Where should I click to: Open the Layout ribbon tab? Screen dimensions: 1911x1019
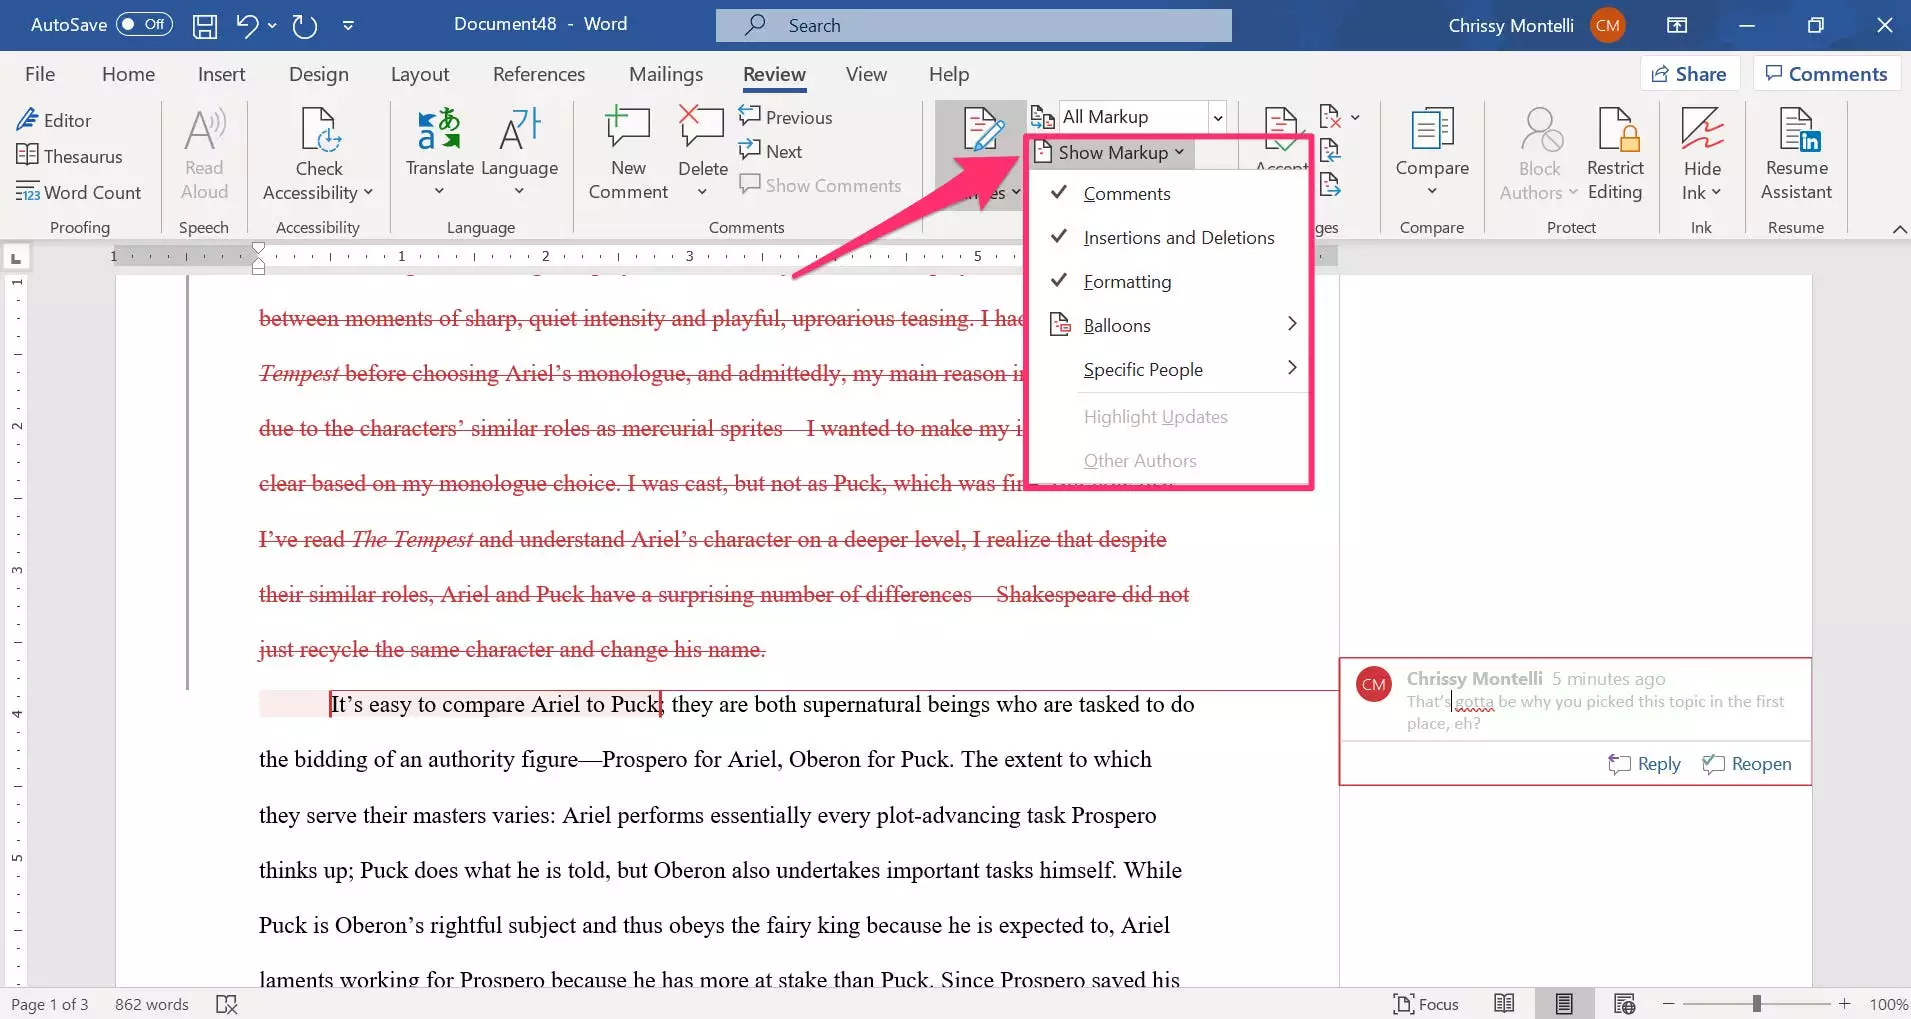click(419, 74)
